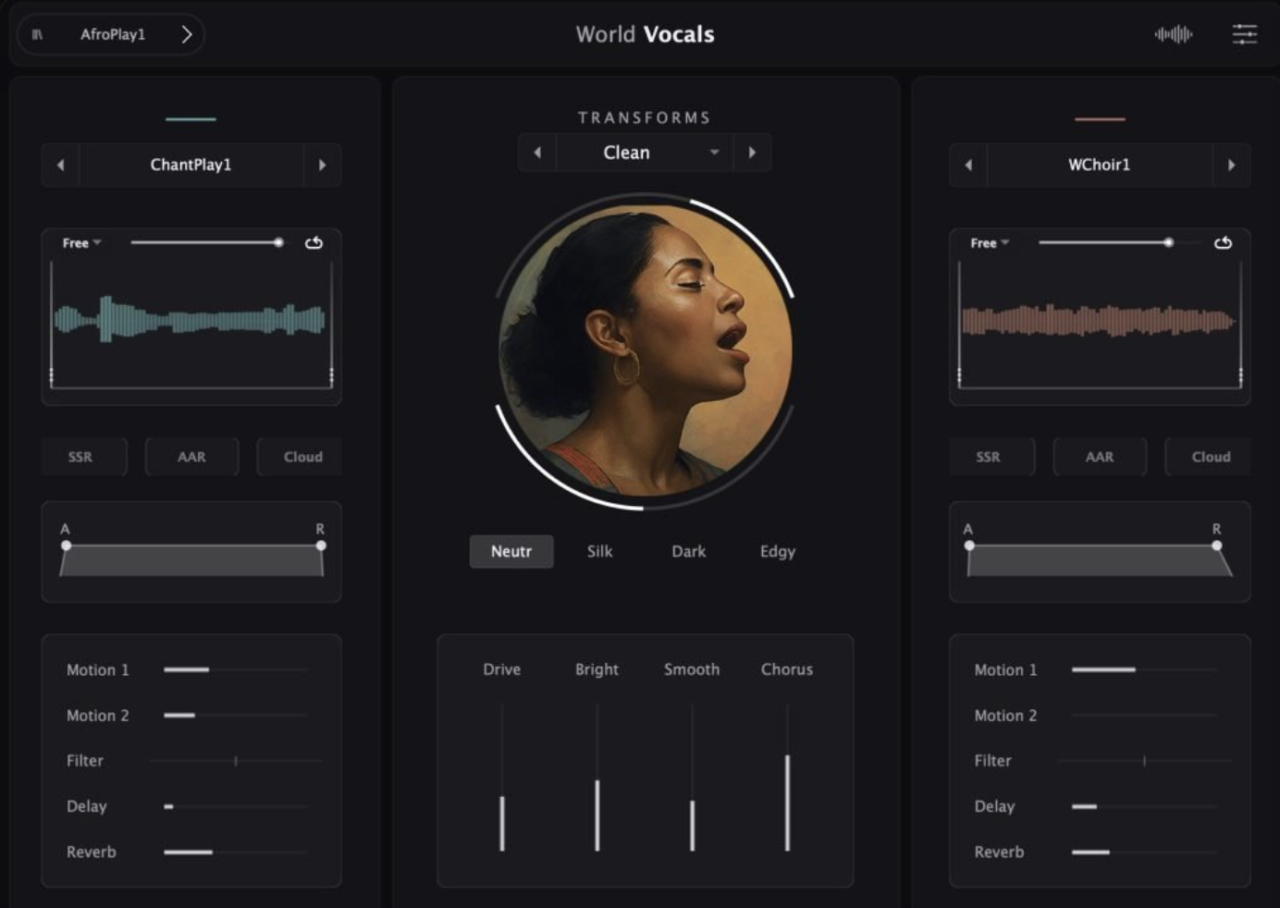Adjust the Smooth vertical slider
Screen dimensions: 1280x908
(x=692, y=777)
